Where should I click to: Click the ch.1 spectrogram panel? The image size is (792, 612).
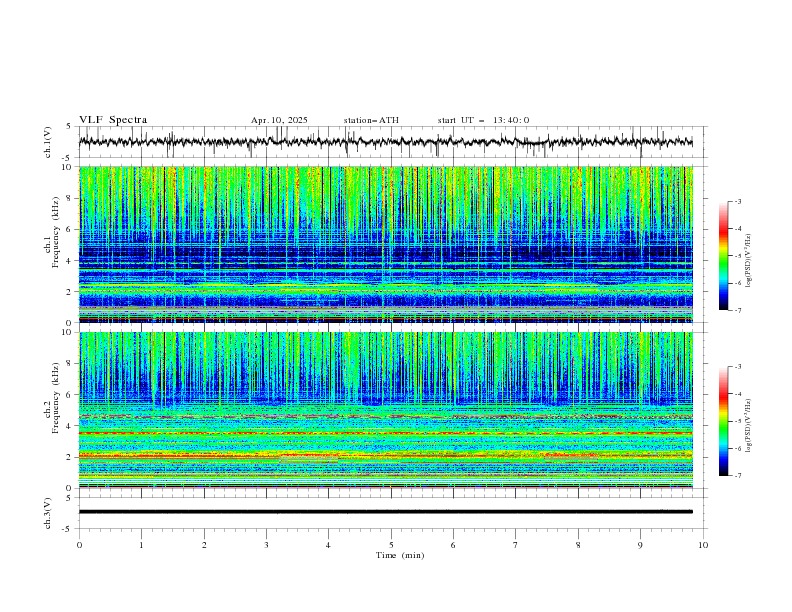[x=386, y=244]
